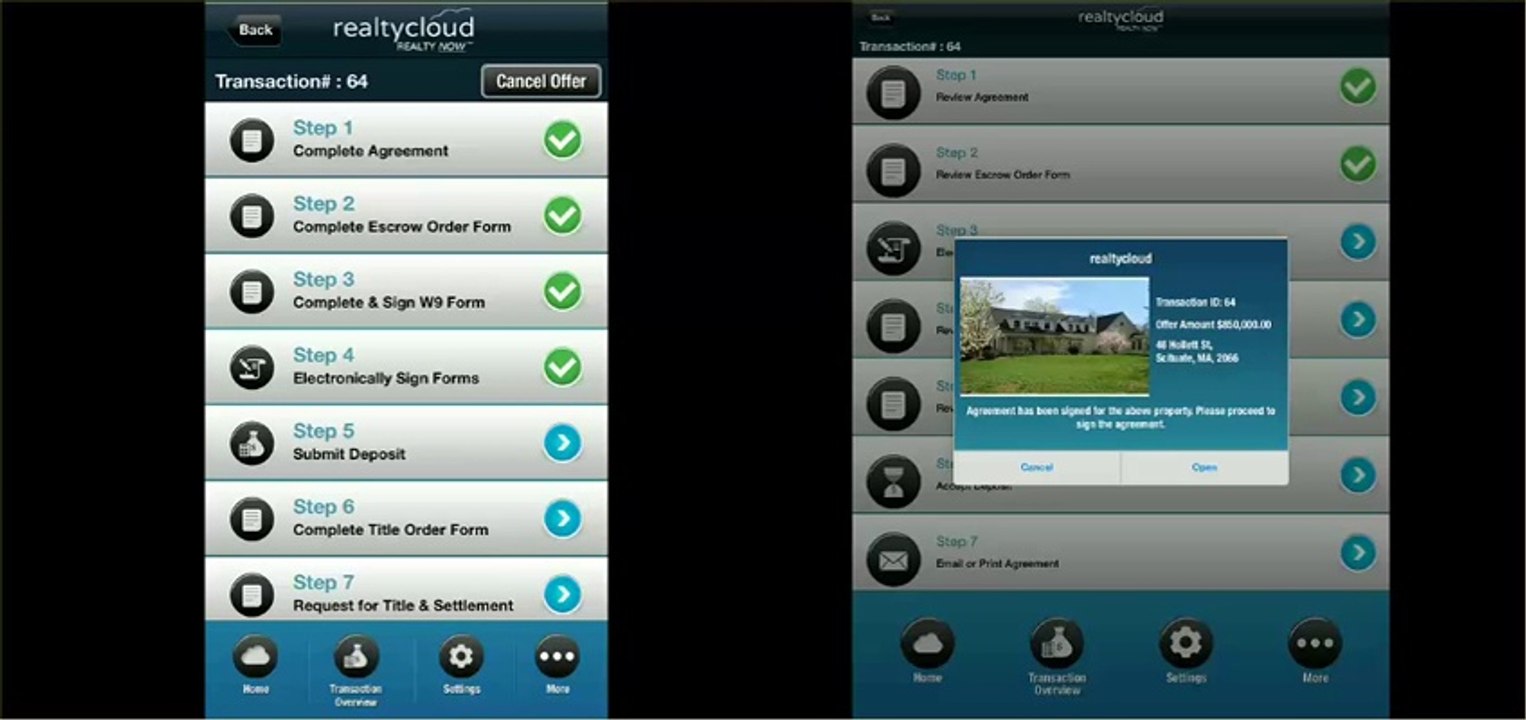
Task: Open Transaction Overview tab on the phone screen
Action: [x=356, y=670]
